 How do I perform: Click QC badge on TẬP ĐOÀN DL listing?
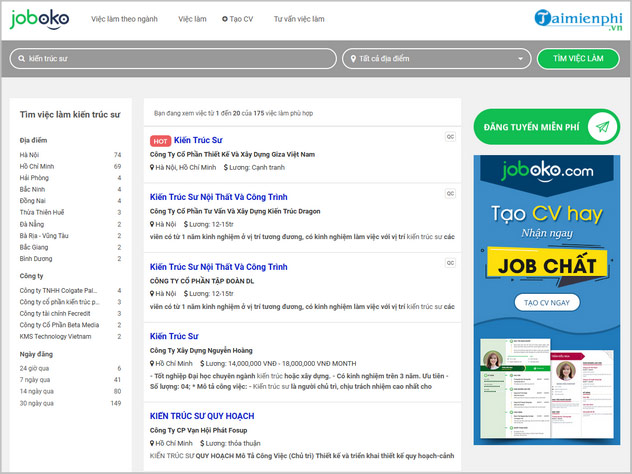tap(450, 263)
